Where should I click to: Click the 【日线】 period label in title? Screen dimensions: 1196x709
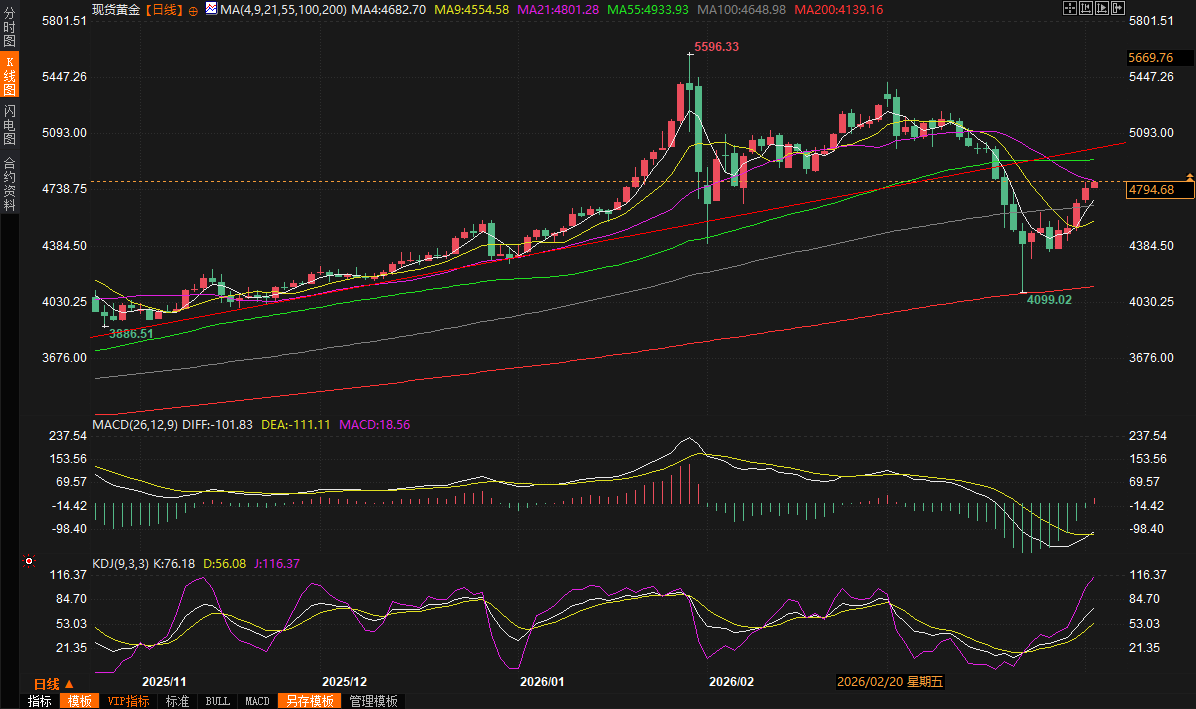point(164,10)
